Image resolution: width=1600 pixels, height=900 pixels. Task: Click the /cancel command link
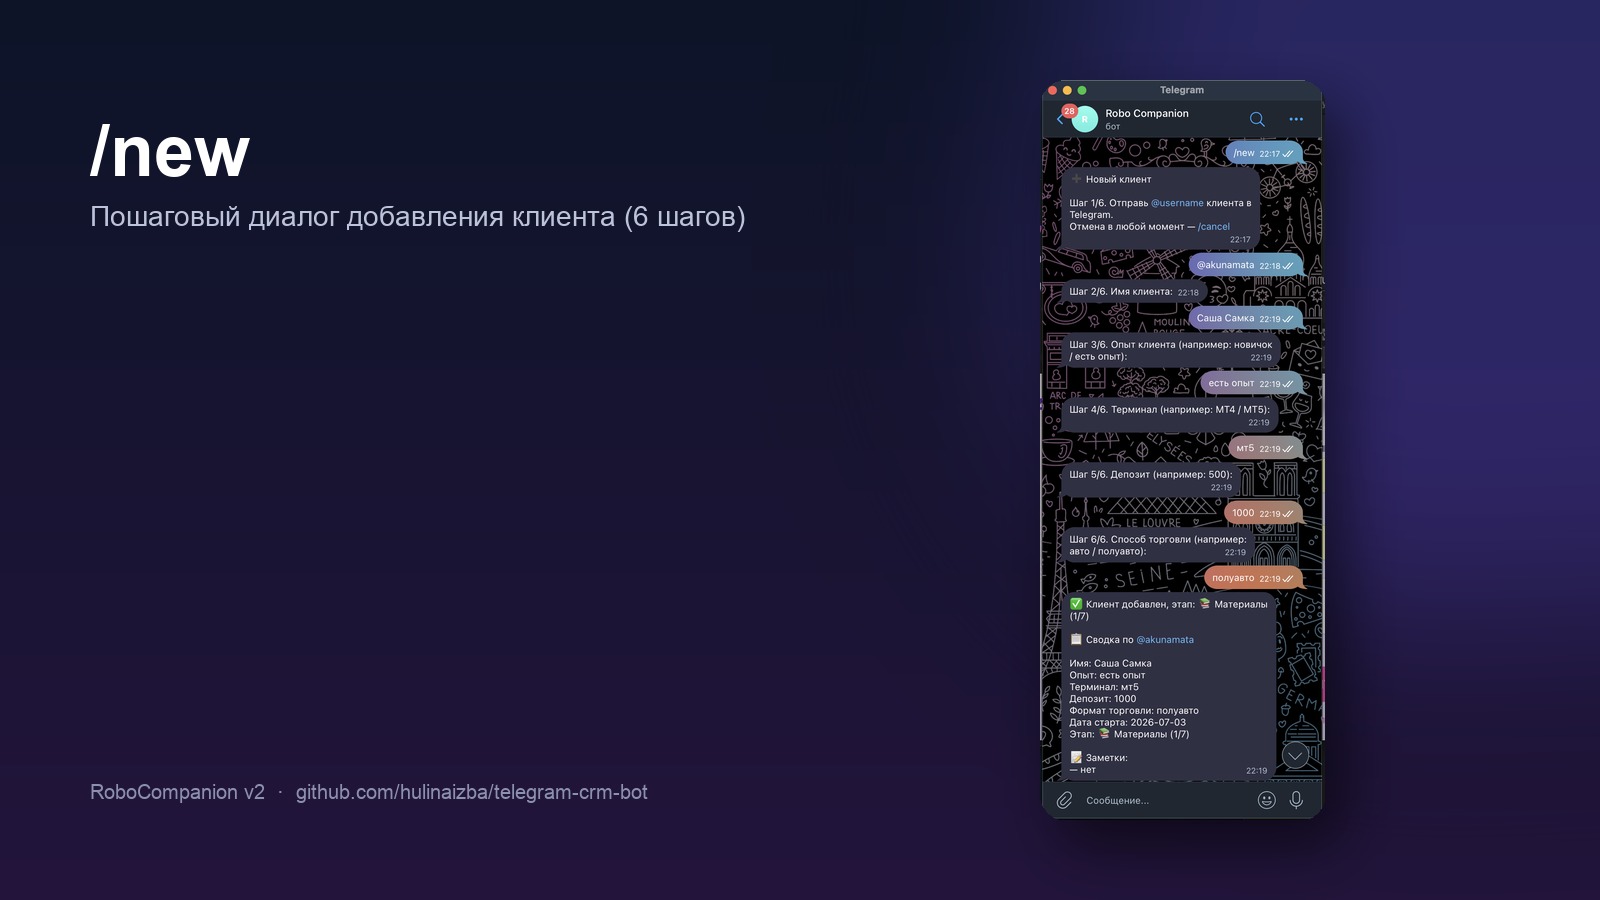pyautogui.click(x=1214, y=227)
